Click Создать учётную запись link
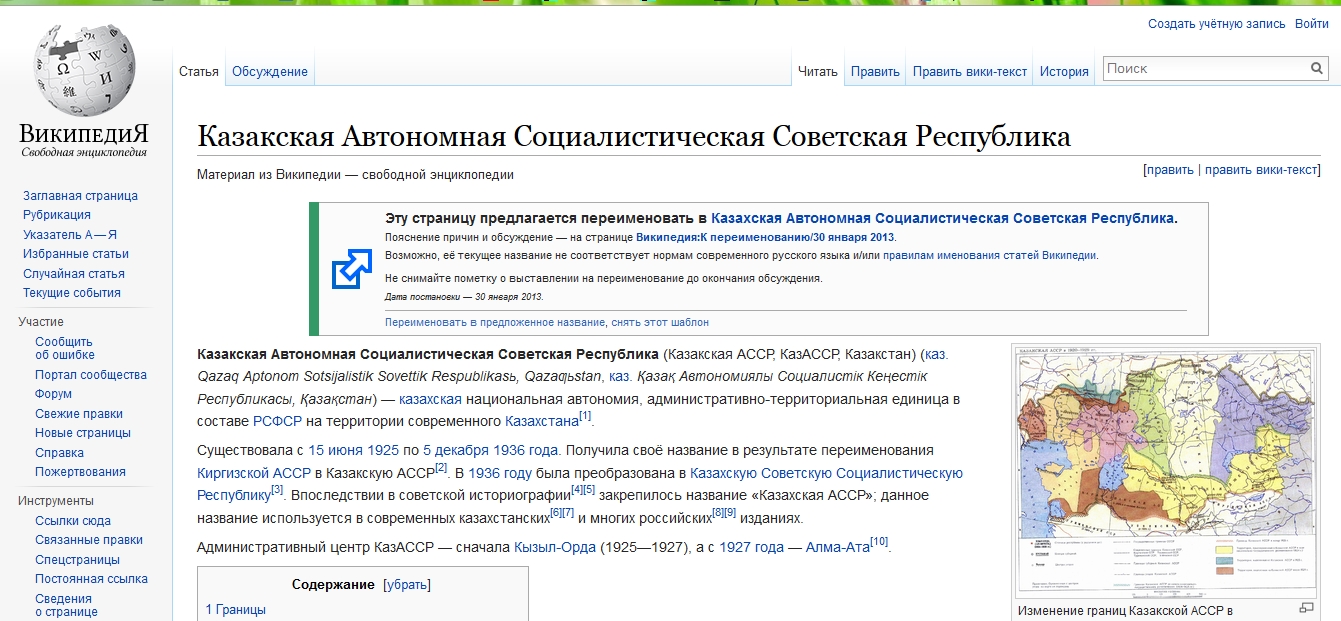 click(x=1215, y=24)
